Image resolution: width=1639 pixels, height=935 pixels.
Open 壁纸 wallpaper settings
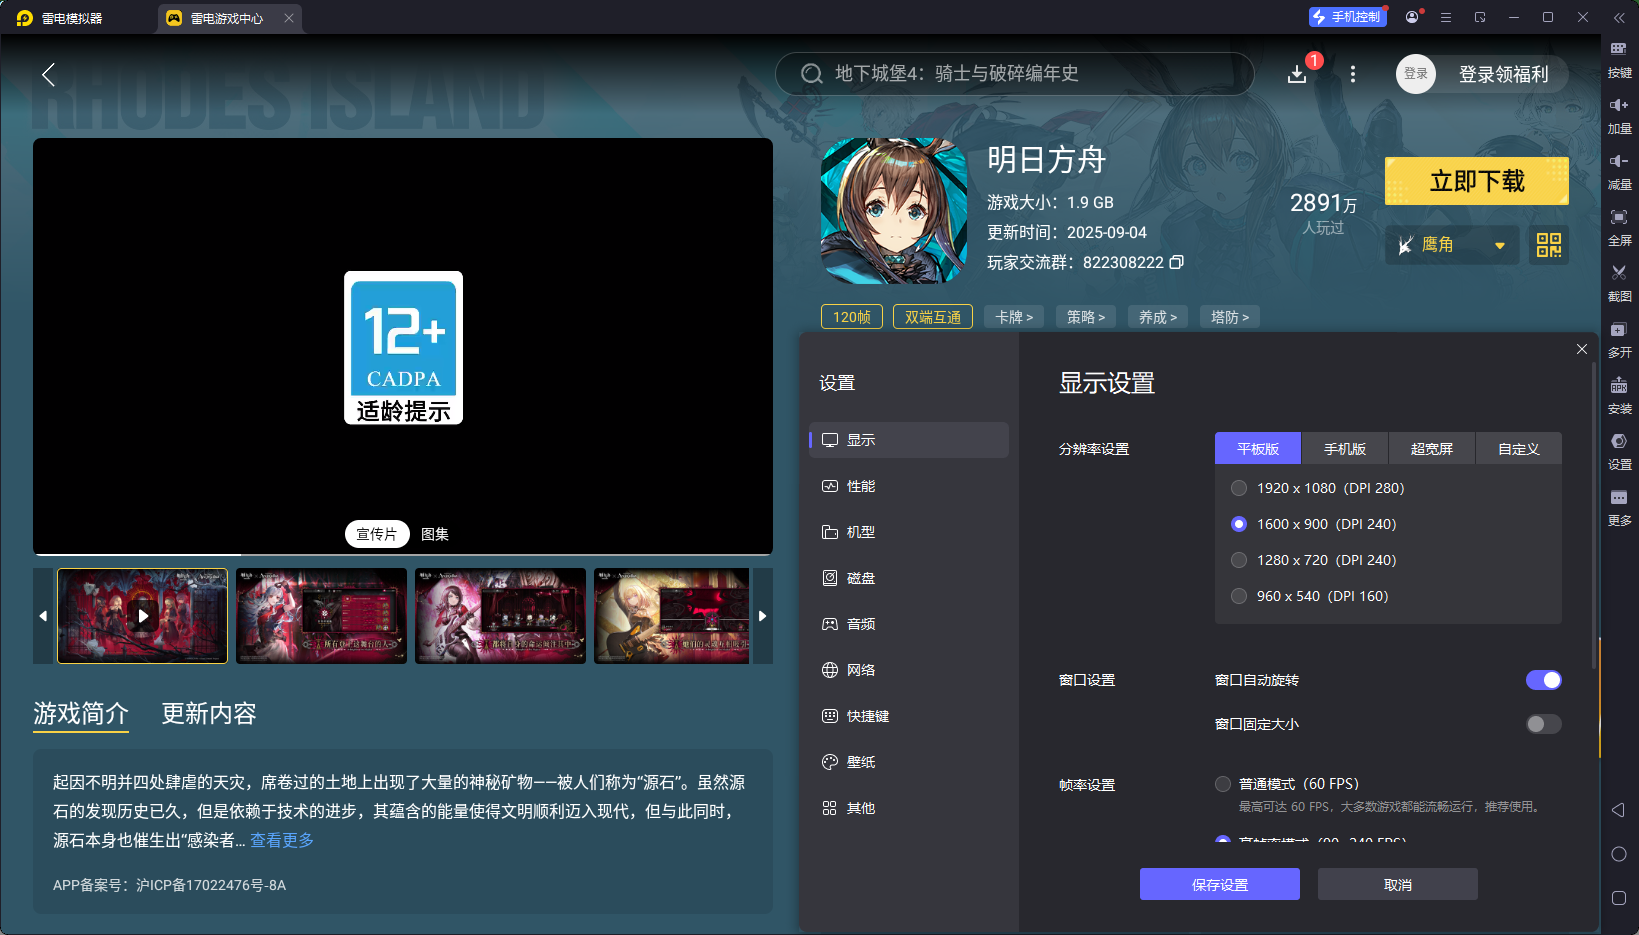coord(909,762)
